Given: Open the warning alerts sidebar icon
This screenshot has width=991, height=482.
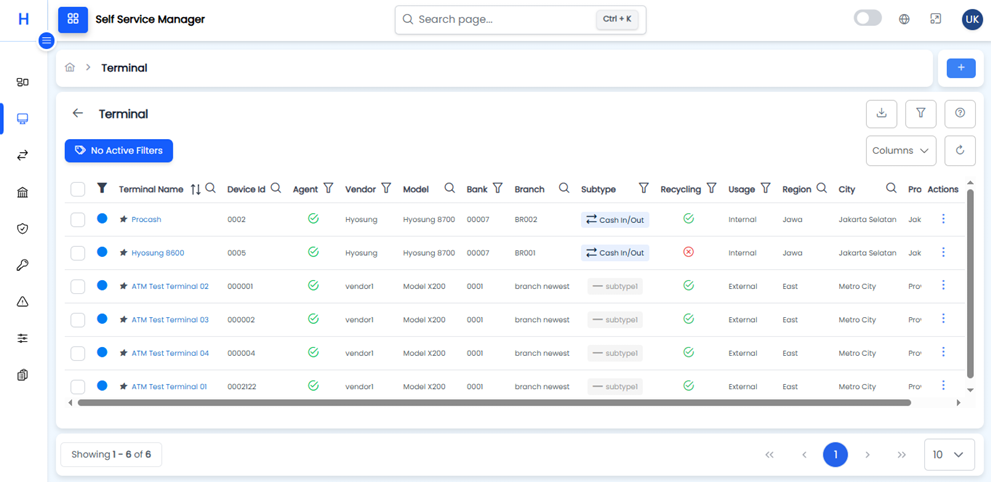Looking at the screenshot, I should click(x=23, y=302).
